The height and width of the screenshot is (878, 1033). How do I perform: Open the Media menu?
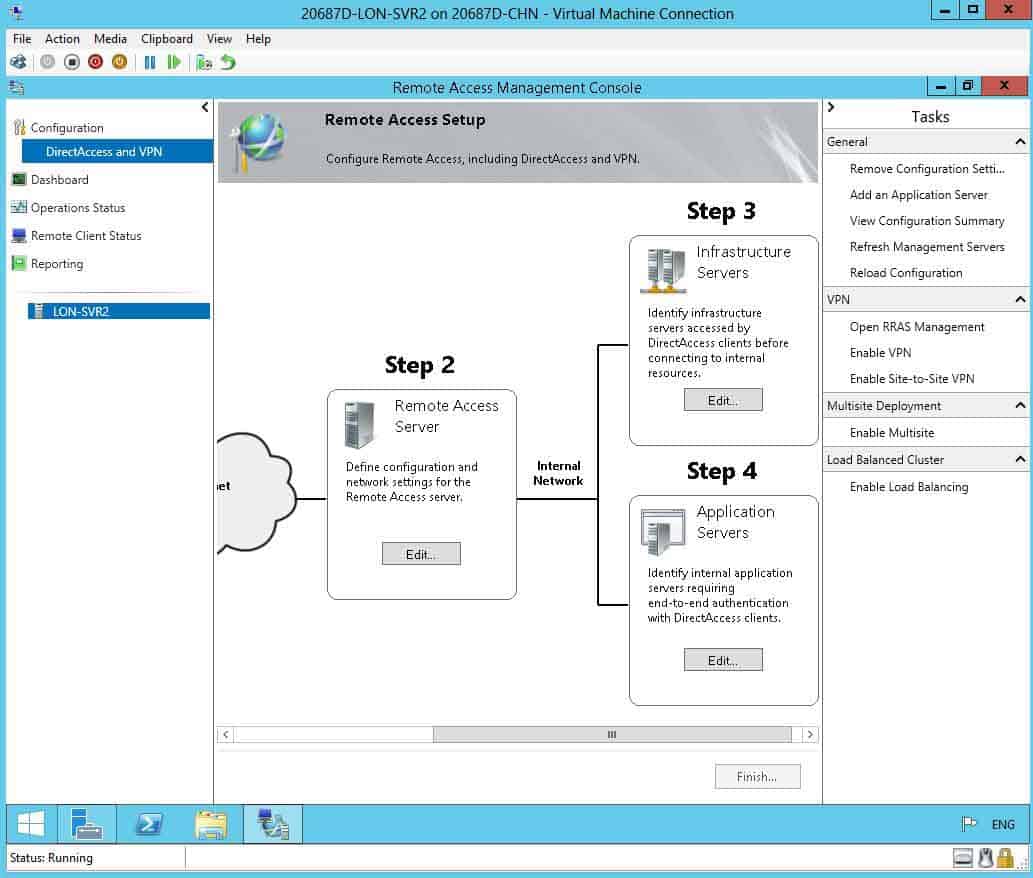(110, 39)
